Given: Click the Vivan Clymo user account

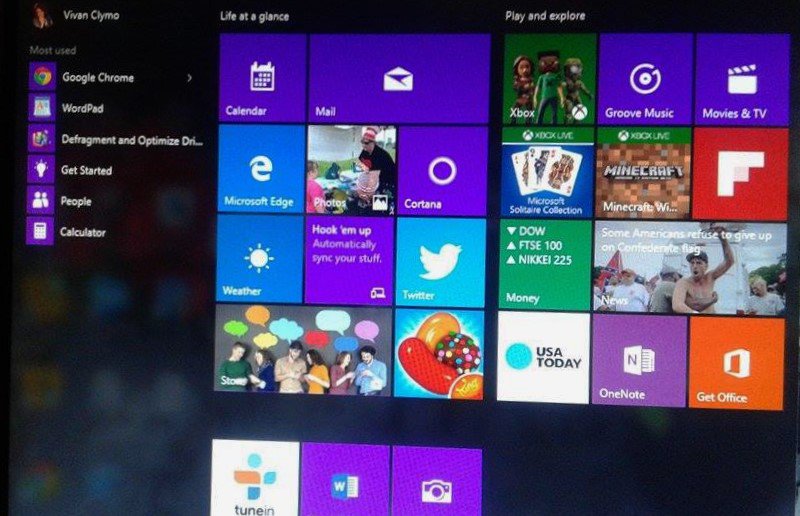Looking at the screenshot, I should point(77,15).
